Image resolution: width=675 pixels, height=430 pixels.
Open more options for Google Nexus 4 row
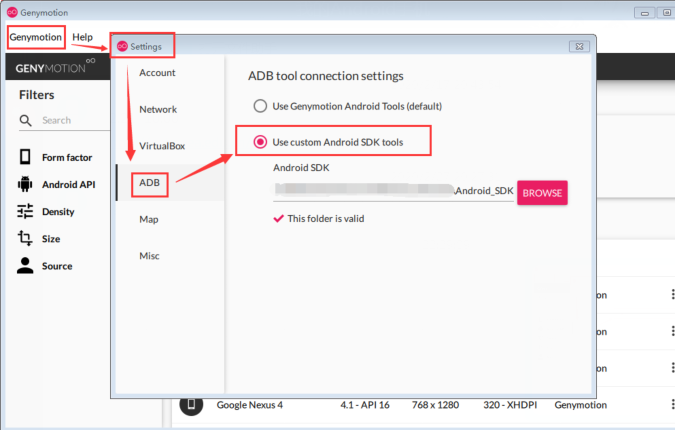(x=672, y=404)
